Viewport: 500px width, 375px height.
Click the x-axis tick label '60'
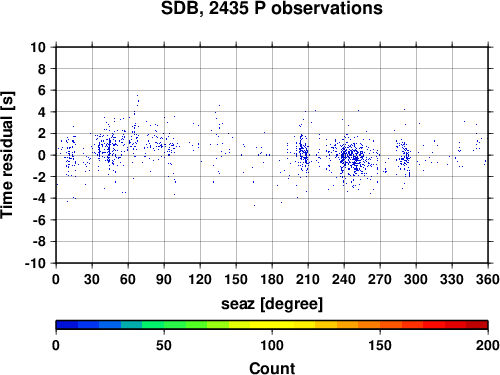128,279
